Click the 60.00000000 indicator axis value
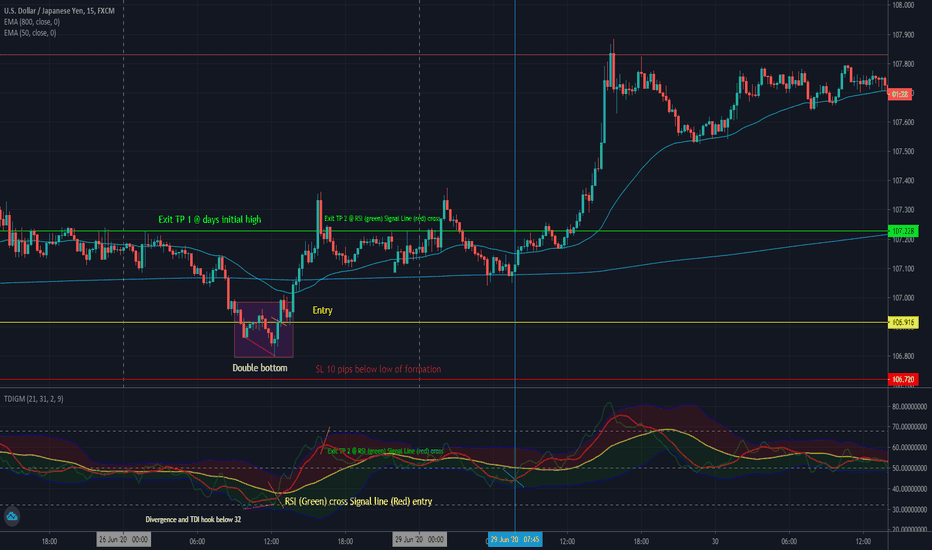The width and height of the screenshot is (932, 550). [909, 448]
